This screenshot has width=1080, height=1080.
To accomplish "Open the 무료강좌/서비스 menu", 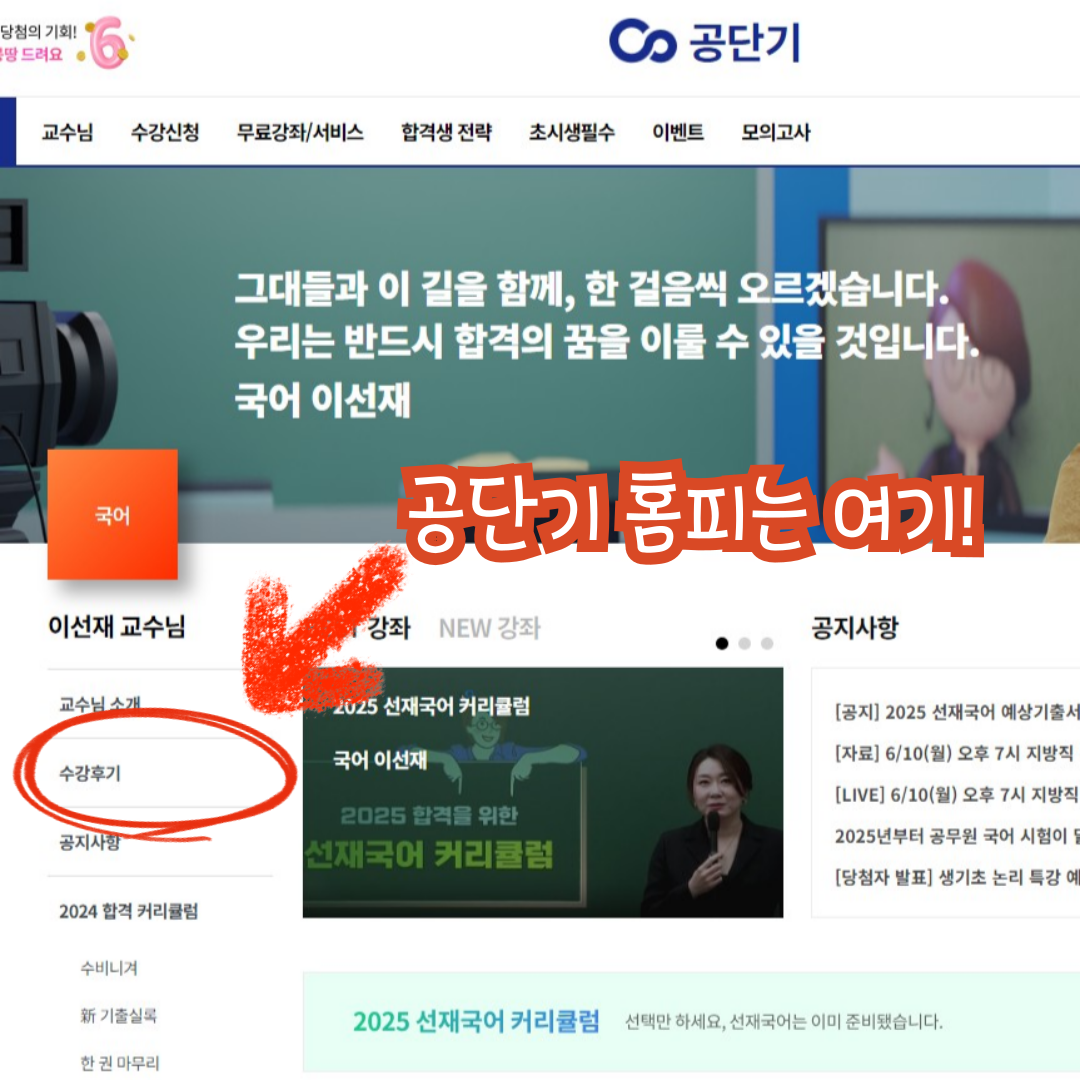I will pyautogui.click(x=300, y=132).
